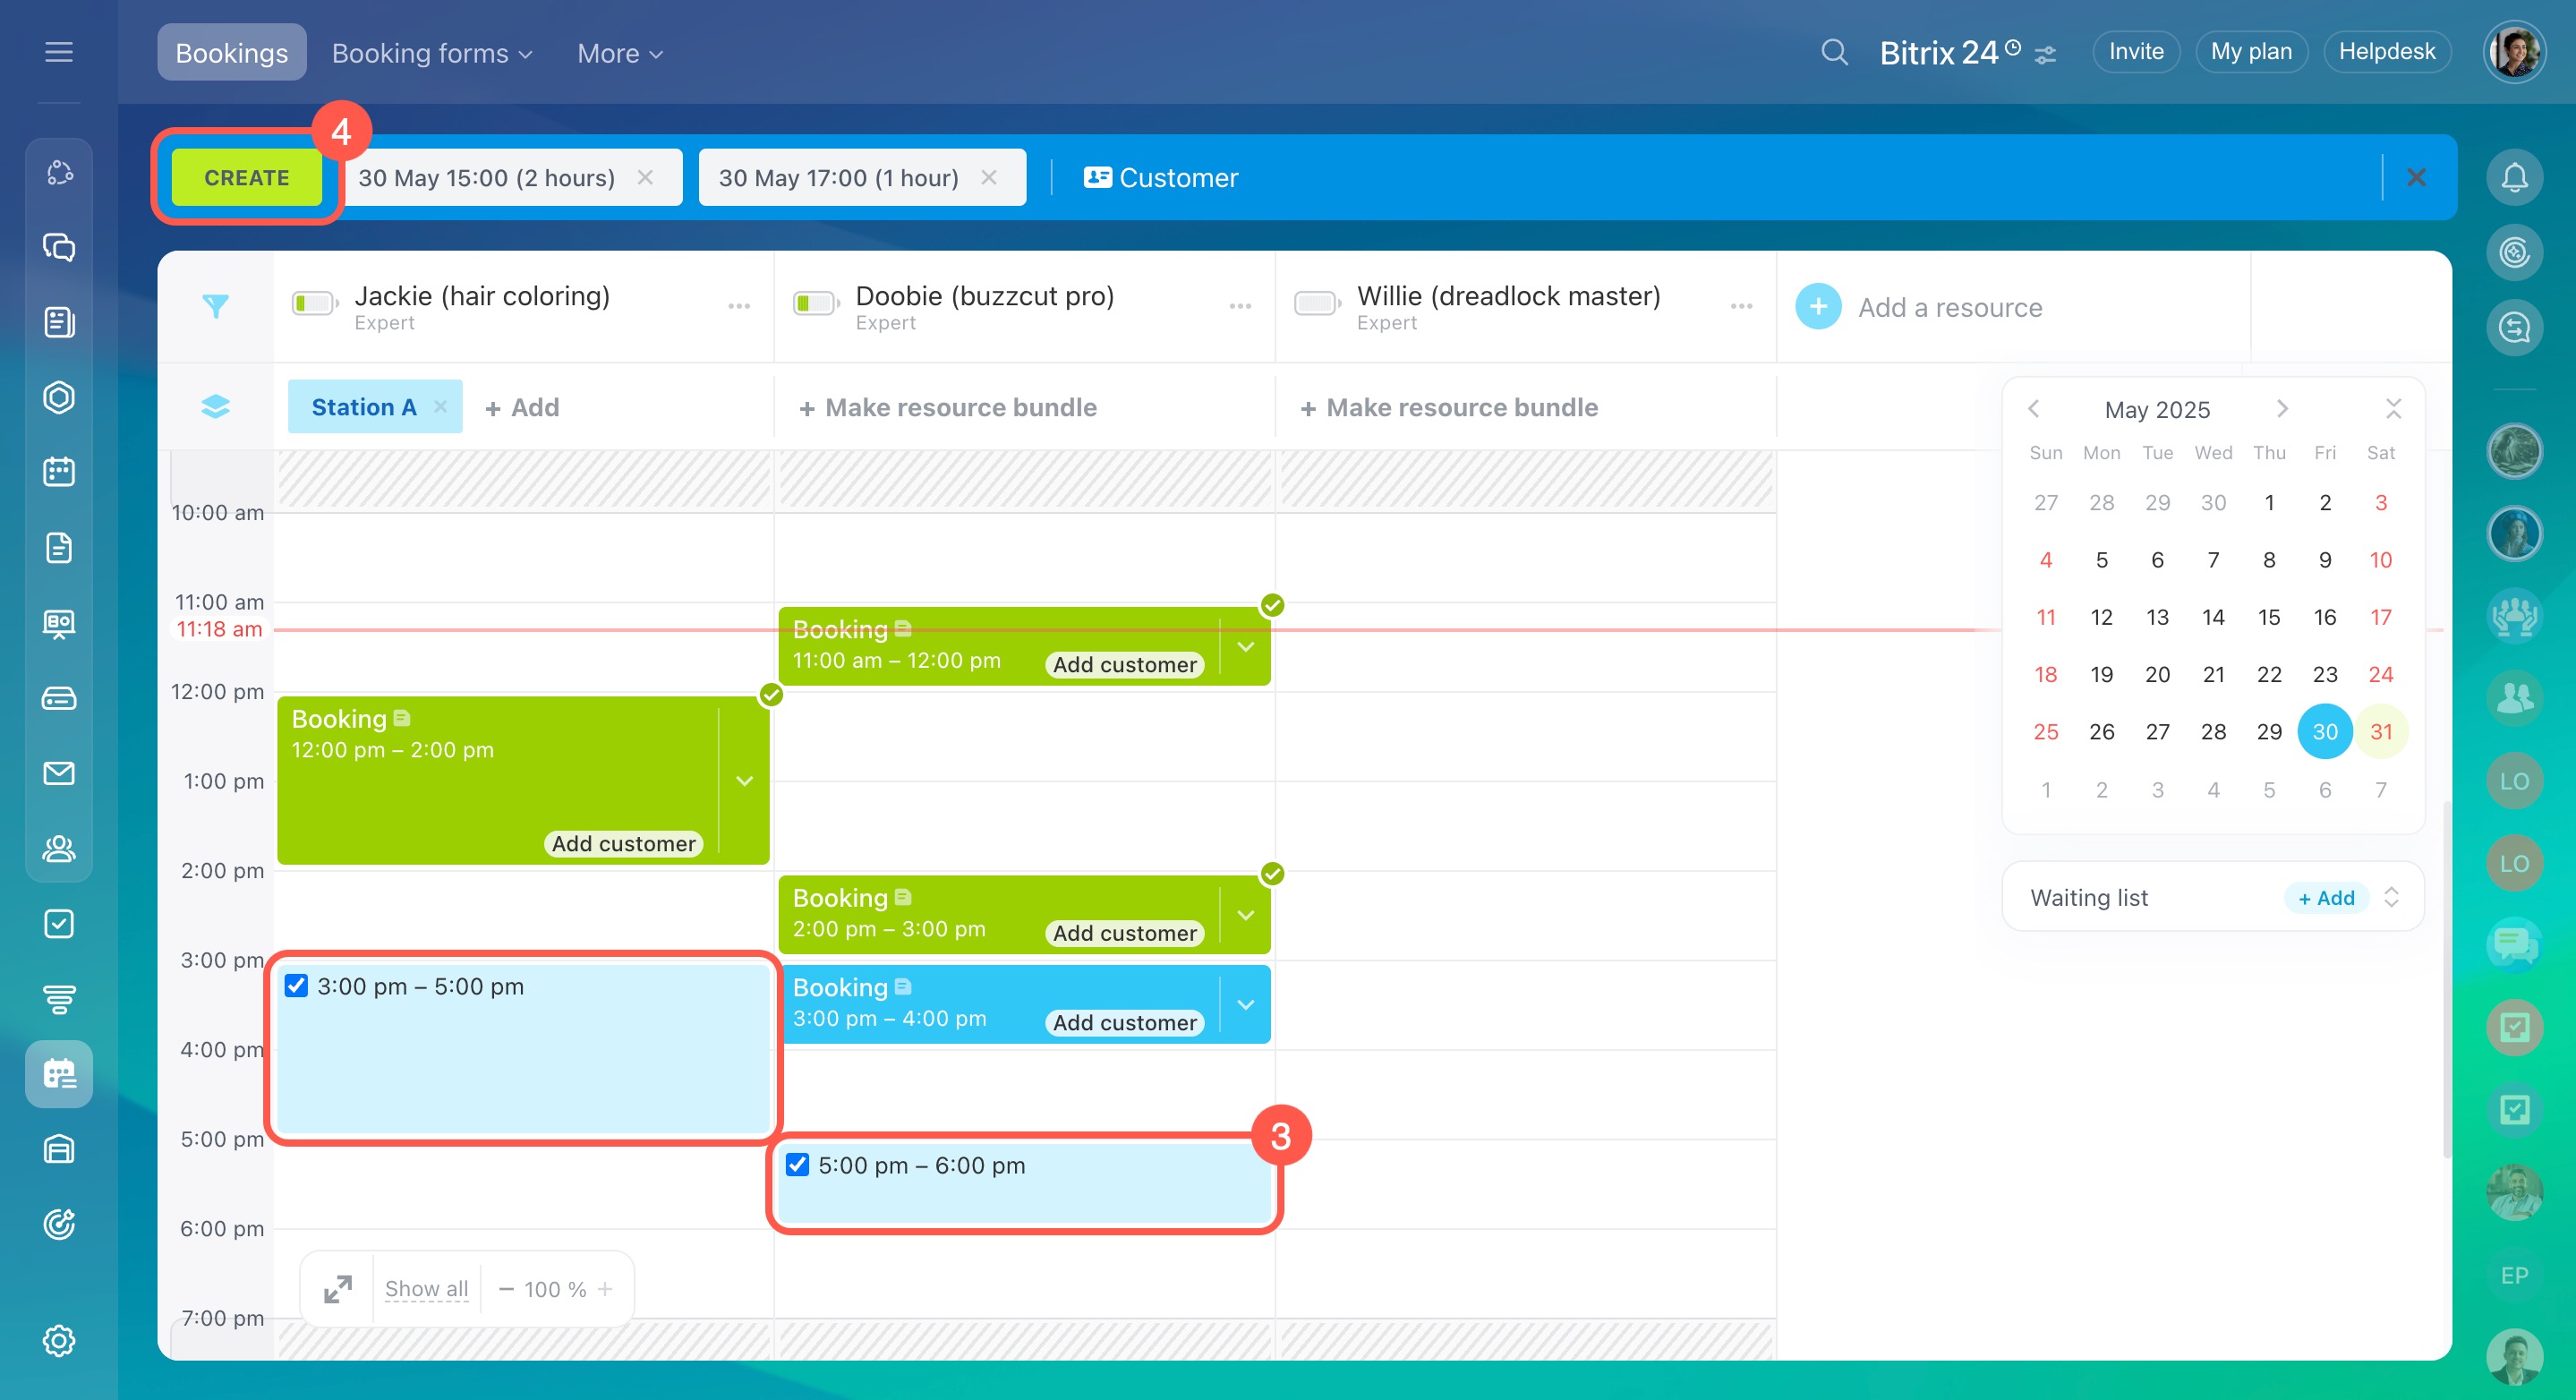Open Booking forms dropdown menu

[x=431, y=53]
